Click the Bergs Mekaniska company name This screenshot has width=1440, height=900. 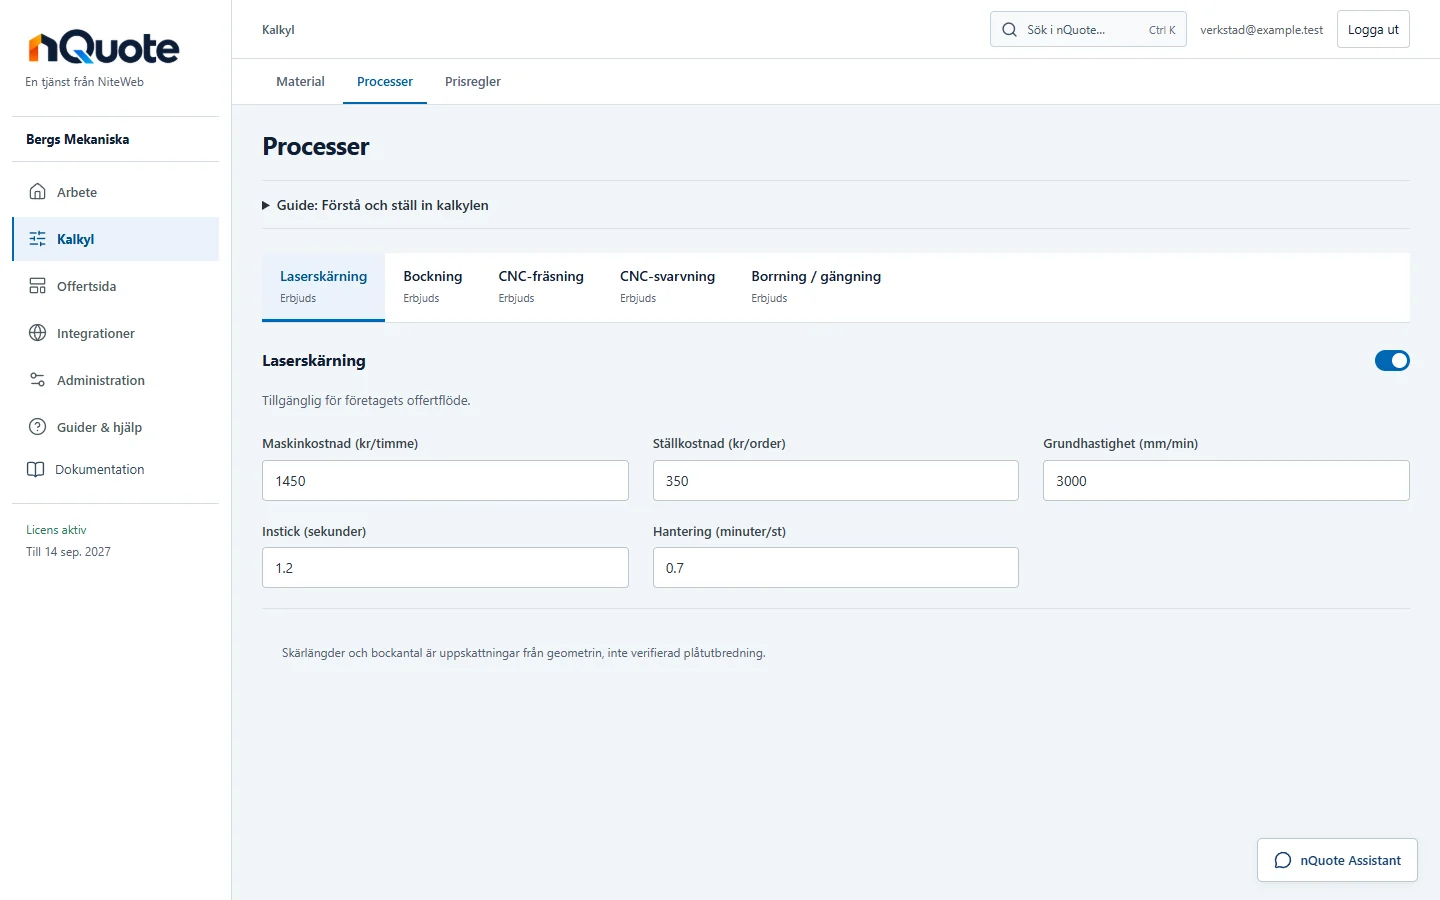(78, 139)
